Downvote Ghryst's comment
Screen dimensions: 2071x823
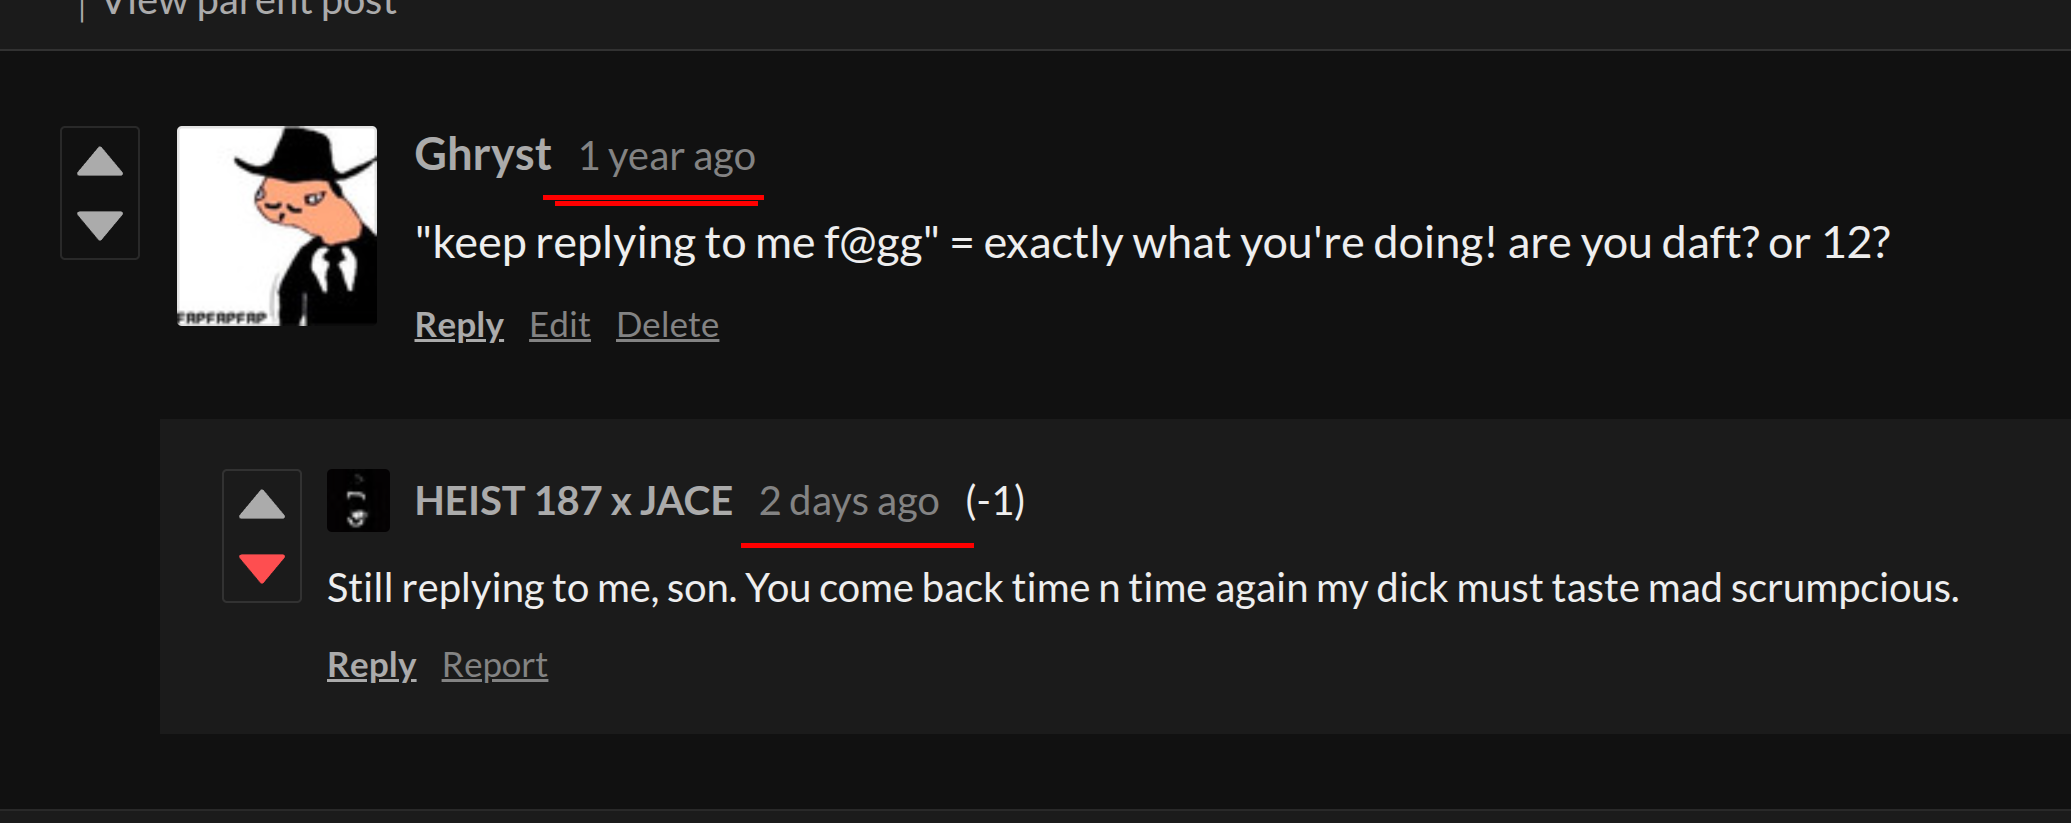pos(100,225)
